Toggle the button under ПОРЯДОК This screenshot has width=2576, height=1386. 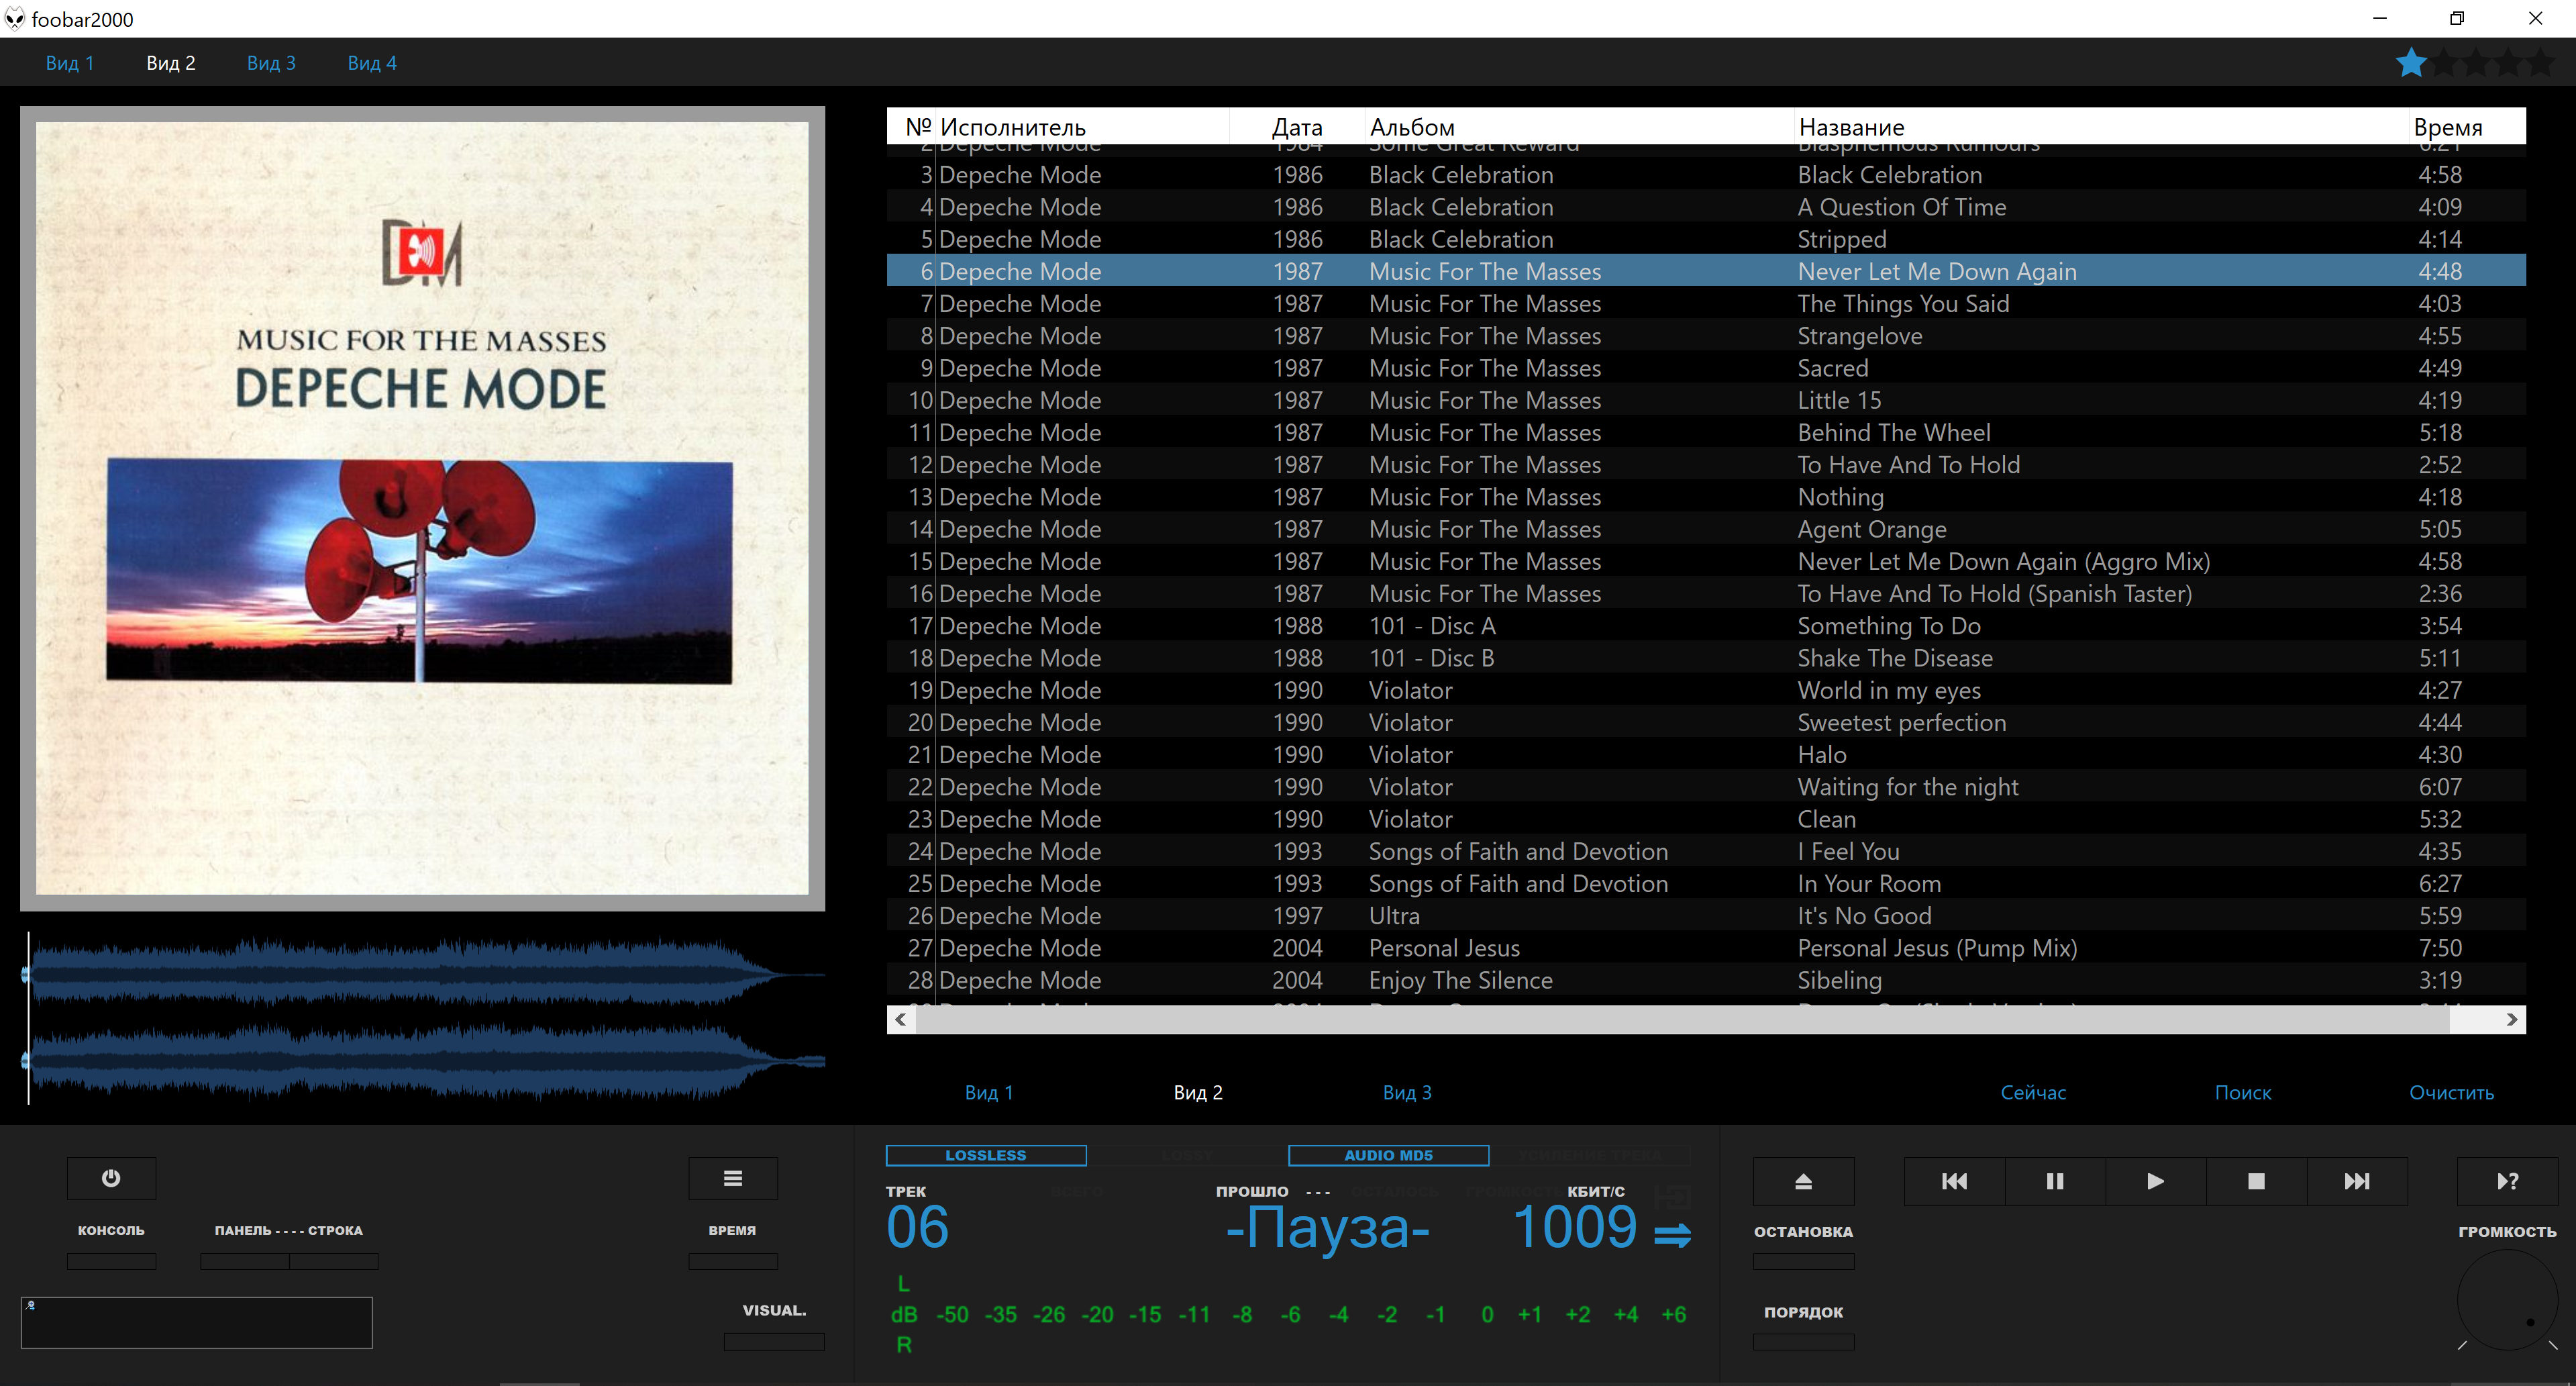click(x=1803, y=1342)
